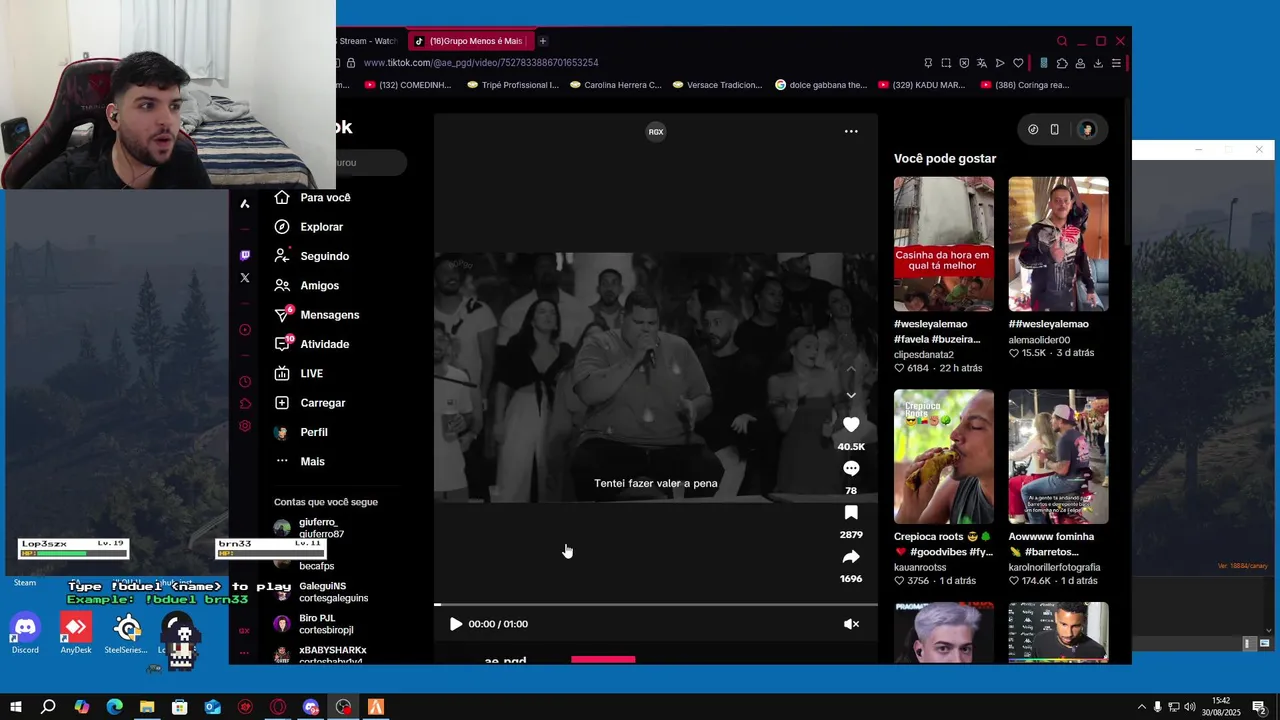Open a new browser tab

pos(542,41)
